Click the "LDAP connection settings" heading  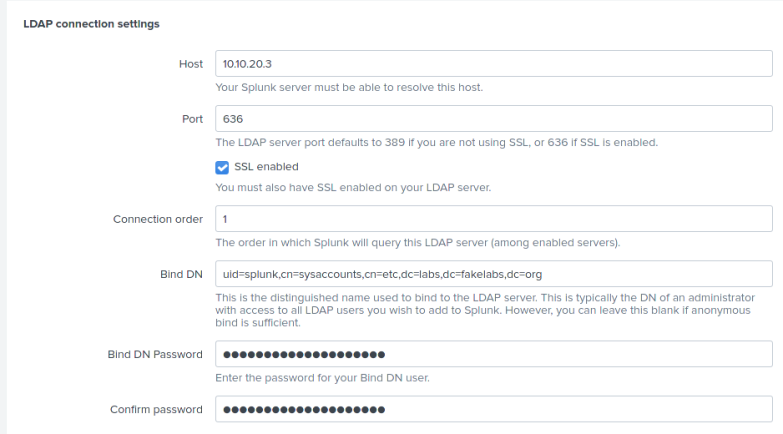(91, 23)
